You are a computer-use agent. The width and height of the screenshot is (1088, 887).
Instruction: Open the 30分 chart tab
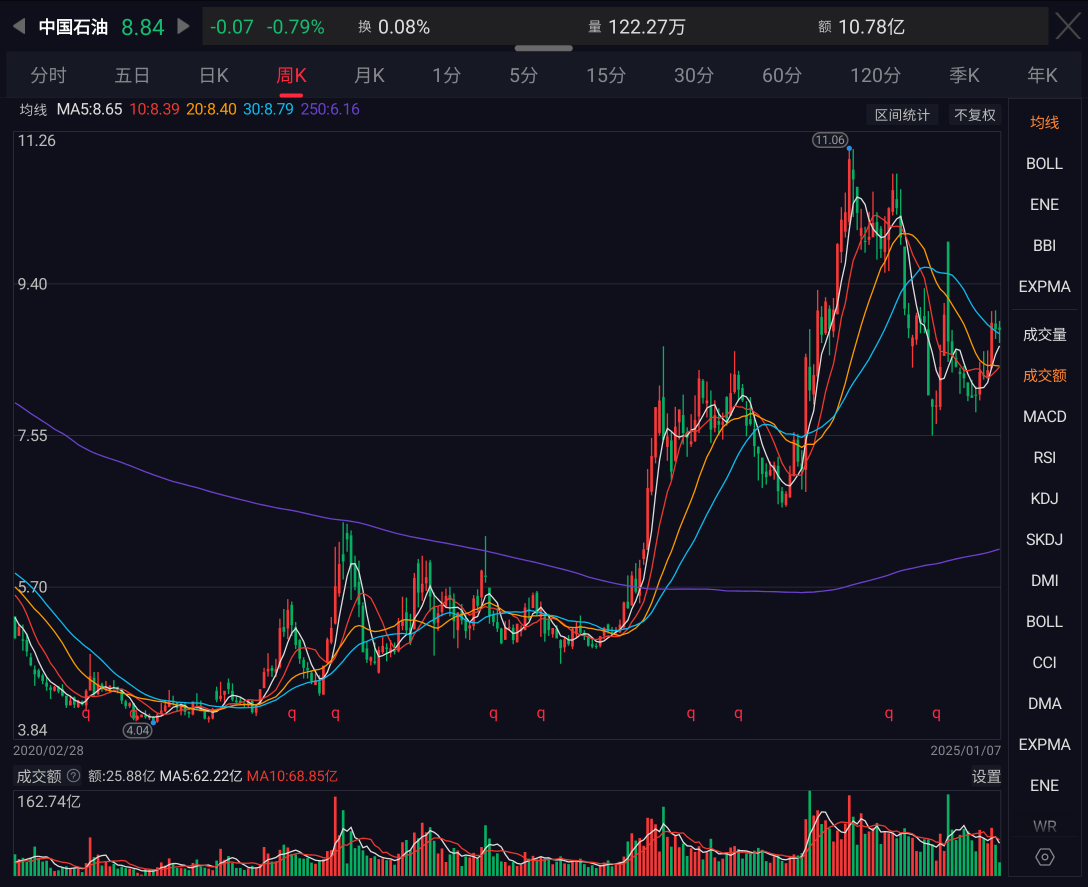point(694,75)
